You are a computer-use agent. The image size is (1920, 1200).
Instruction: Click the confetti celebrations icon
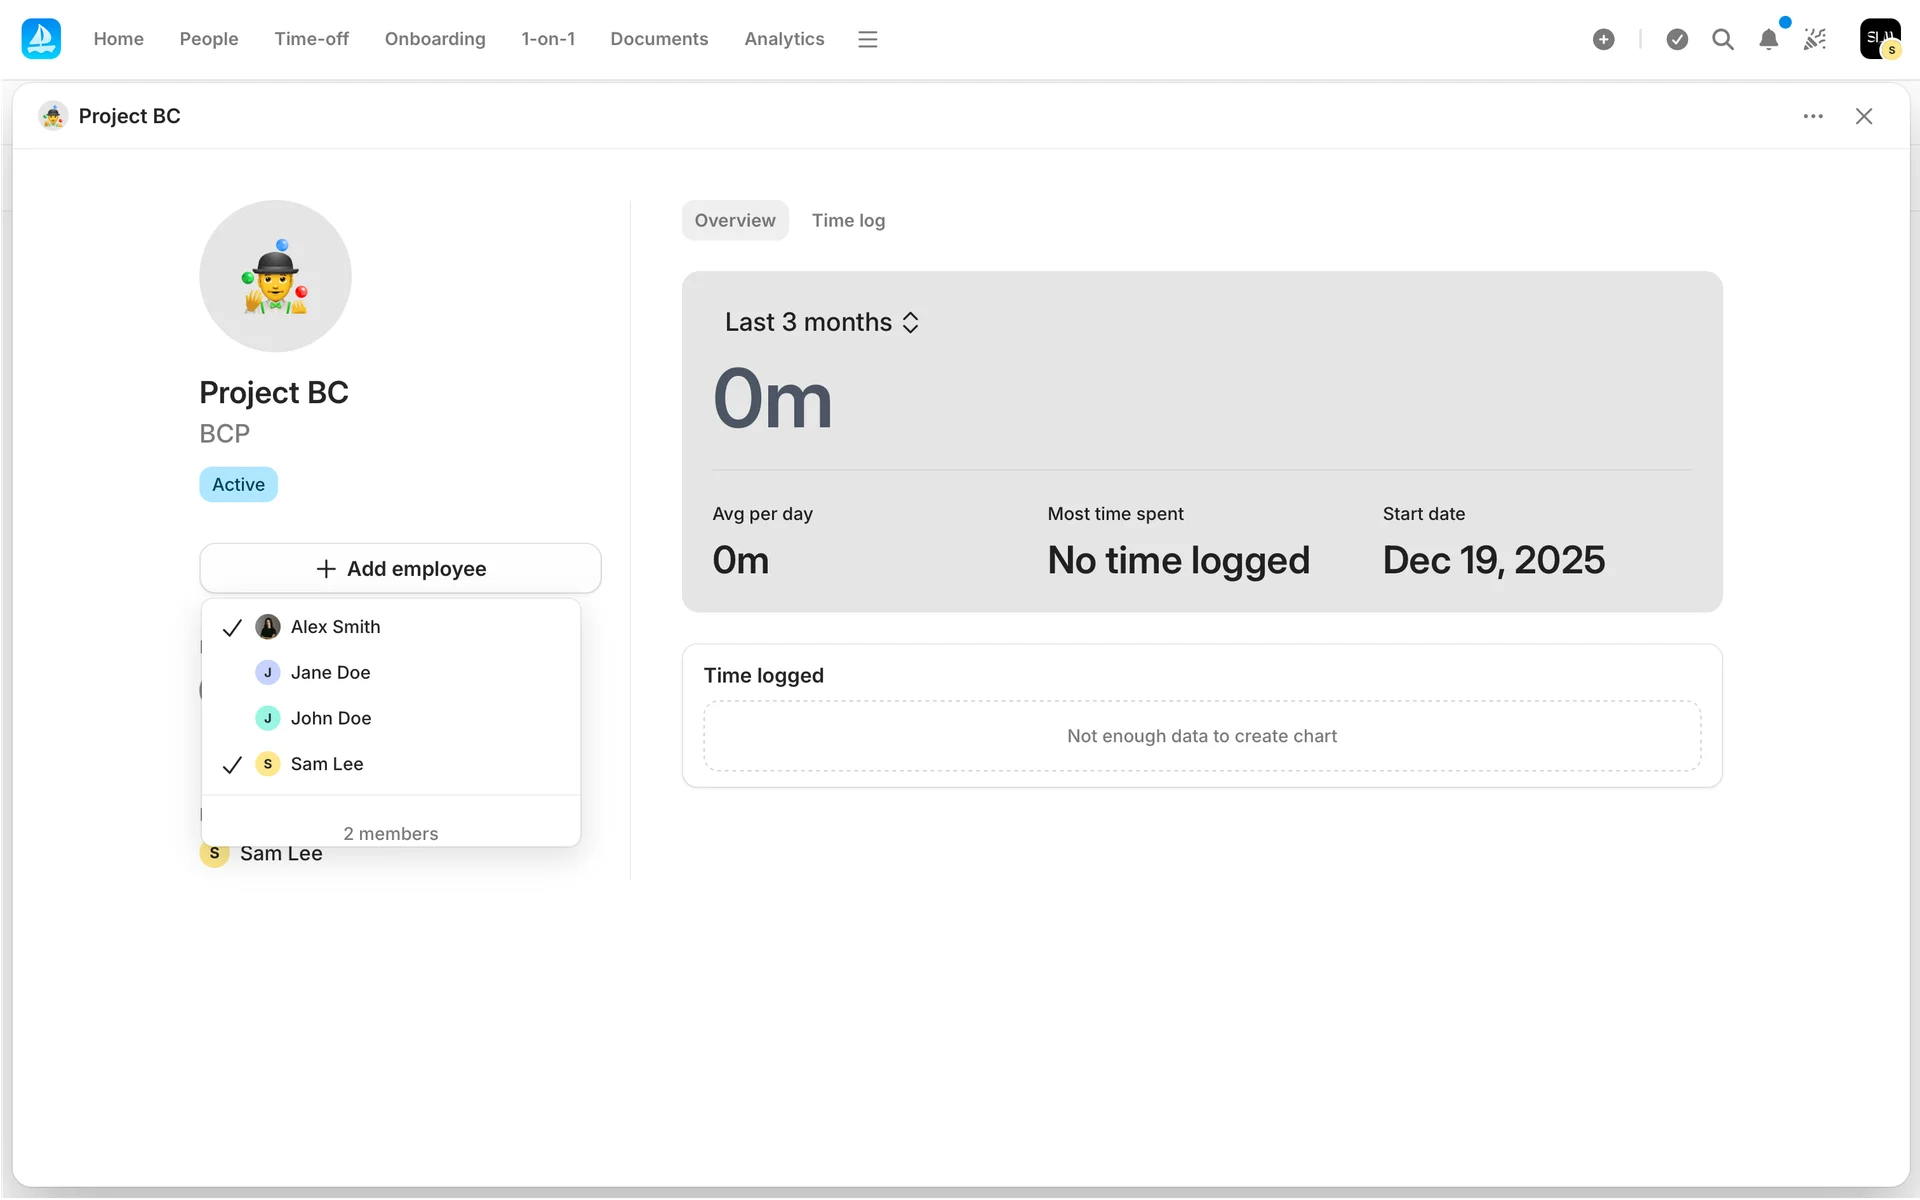[x=1815, y=39]
